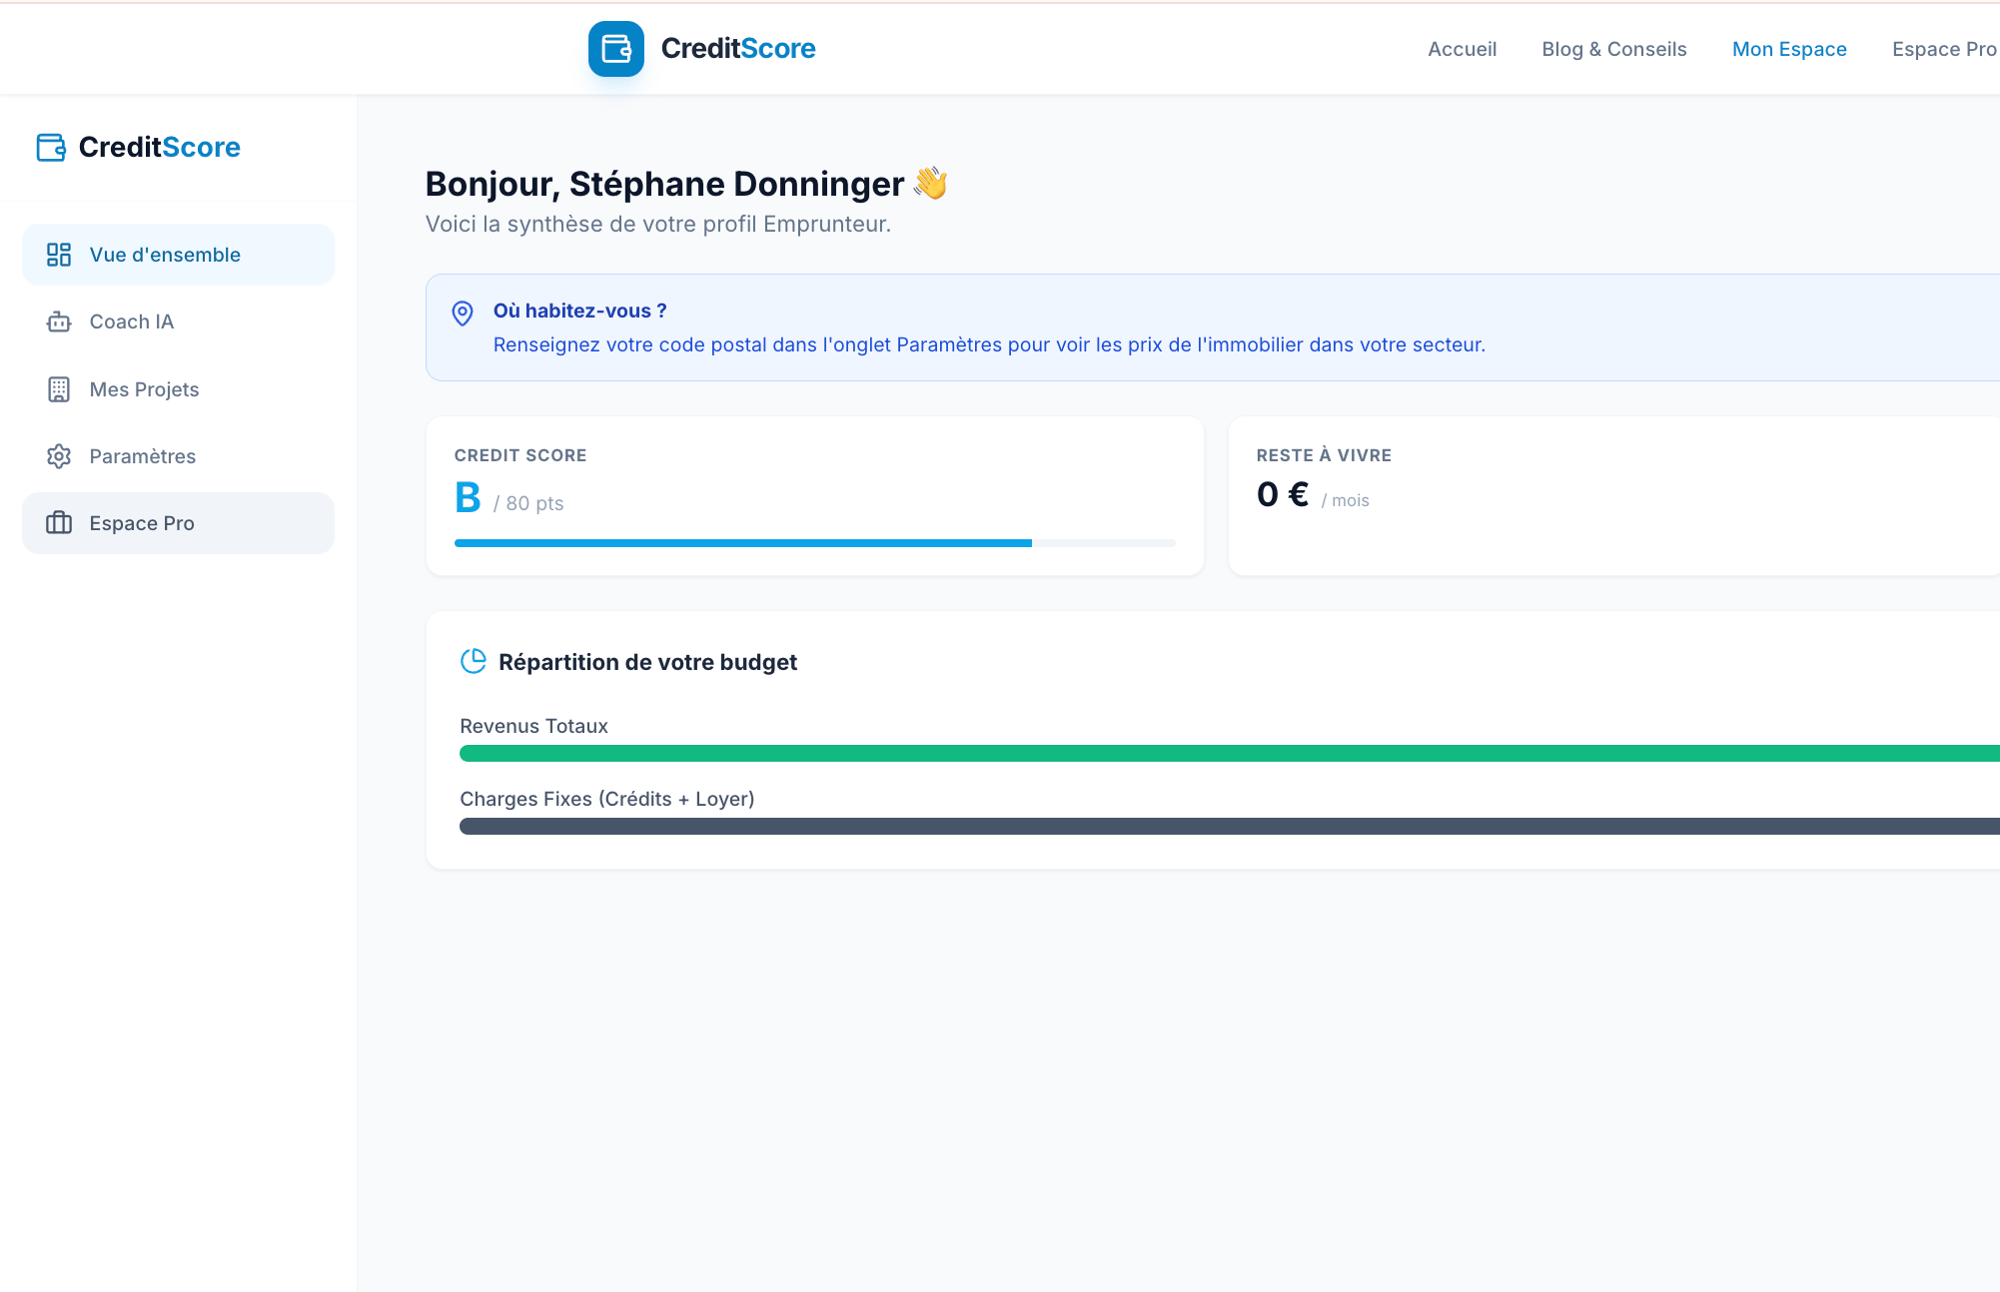This screenshot has width=2000, height=1292.
Task: Open Blog & Conseils navigation item
Action: pyautogui.click(x=1613, y=49)
